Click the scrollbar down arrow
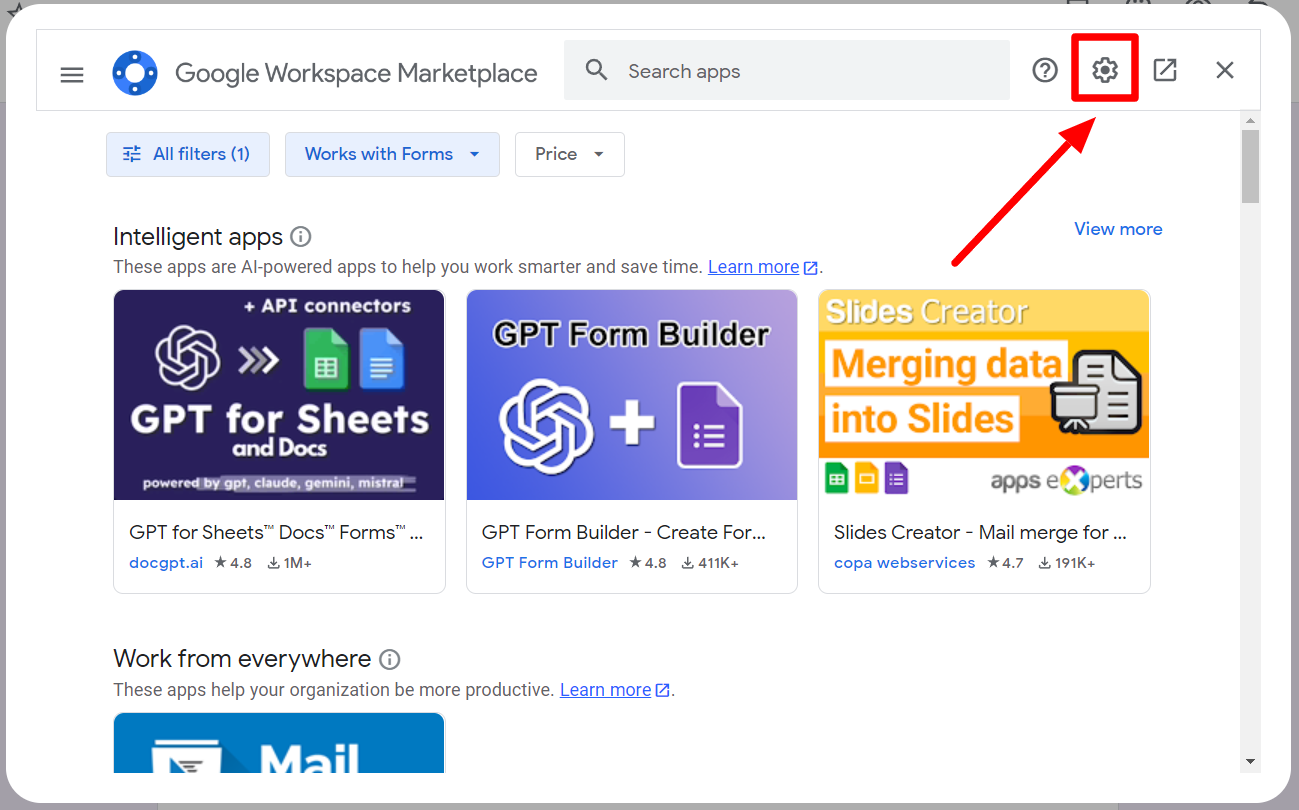Screen dimensions: 1299x810 click(1250, 762)
